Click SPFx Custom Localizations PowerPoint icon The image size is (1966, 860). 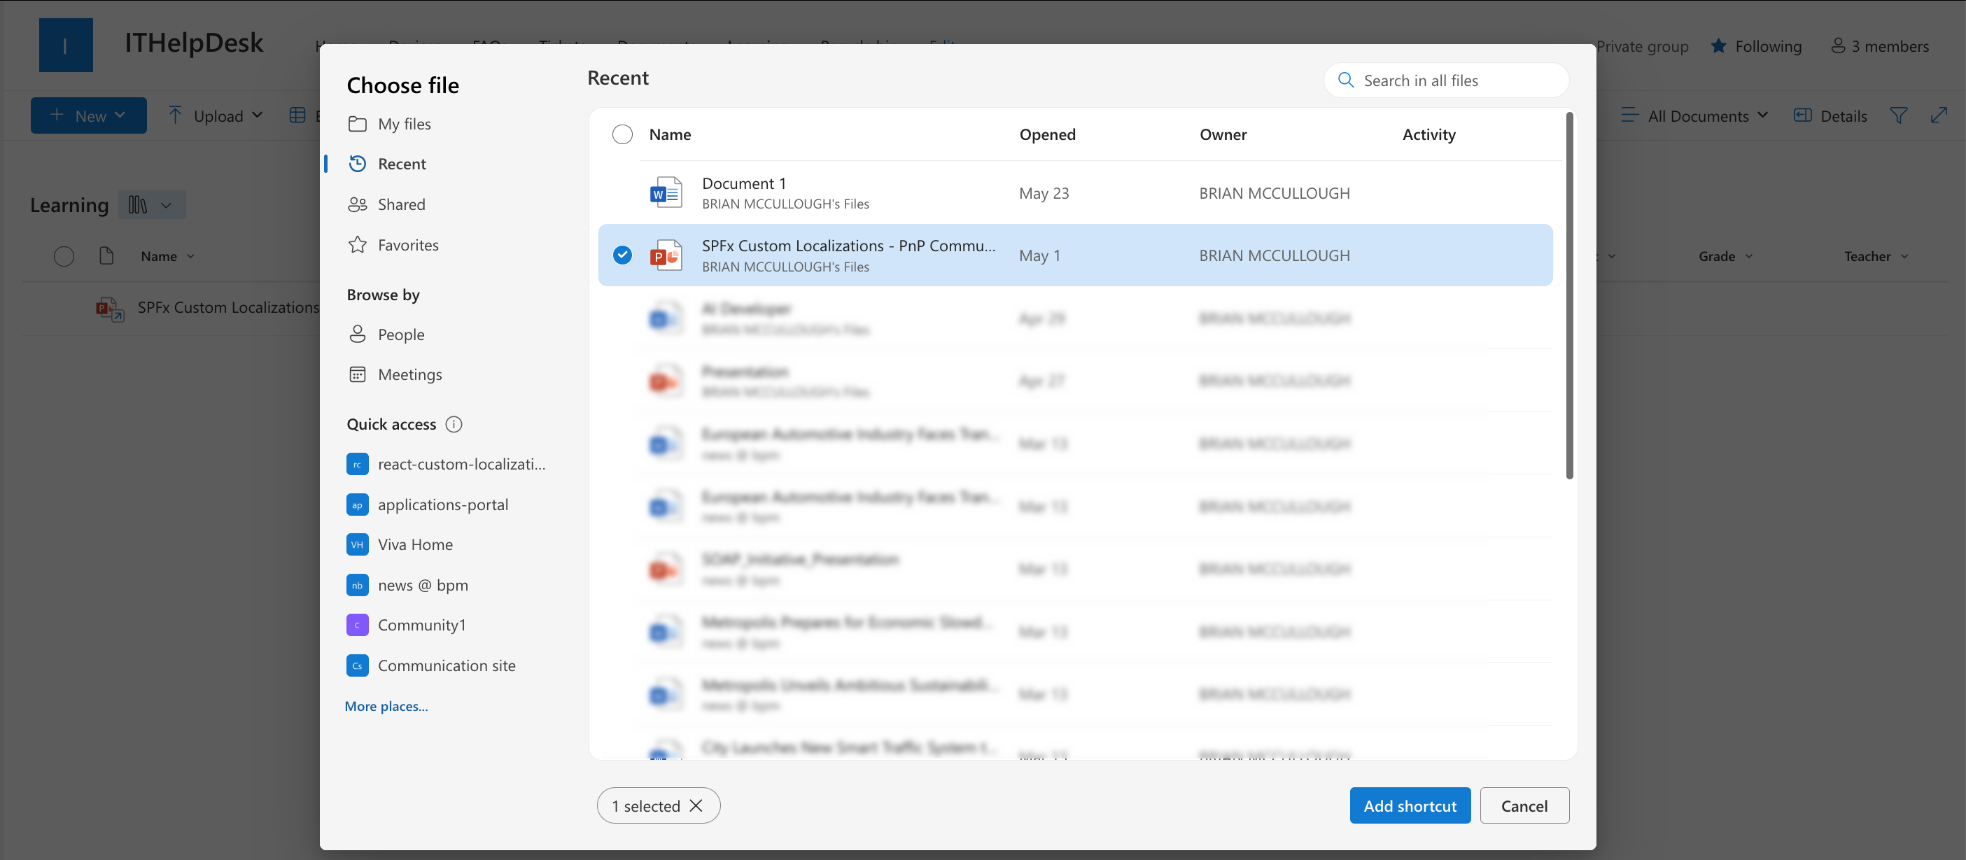[x=666, y=255]
